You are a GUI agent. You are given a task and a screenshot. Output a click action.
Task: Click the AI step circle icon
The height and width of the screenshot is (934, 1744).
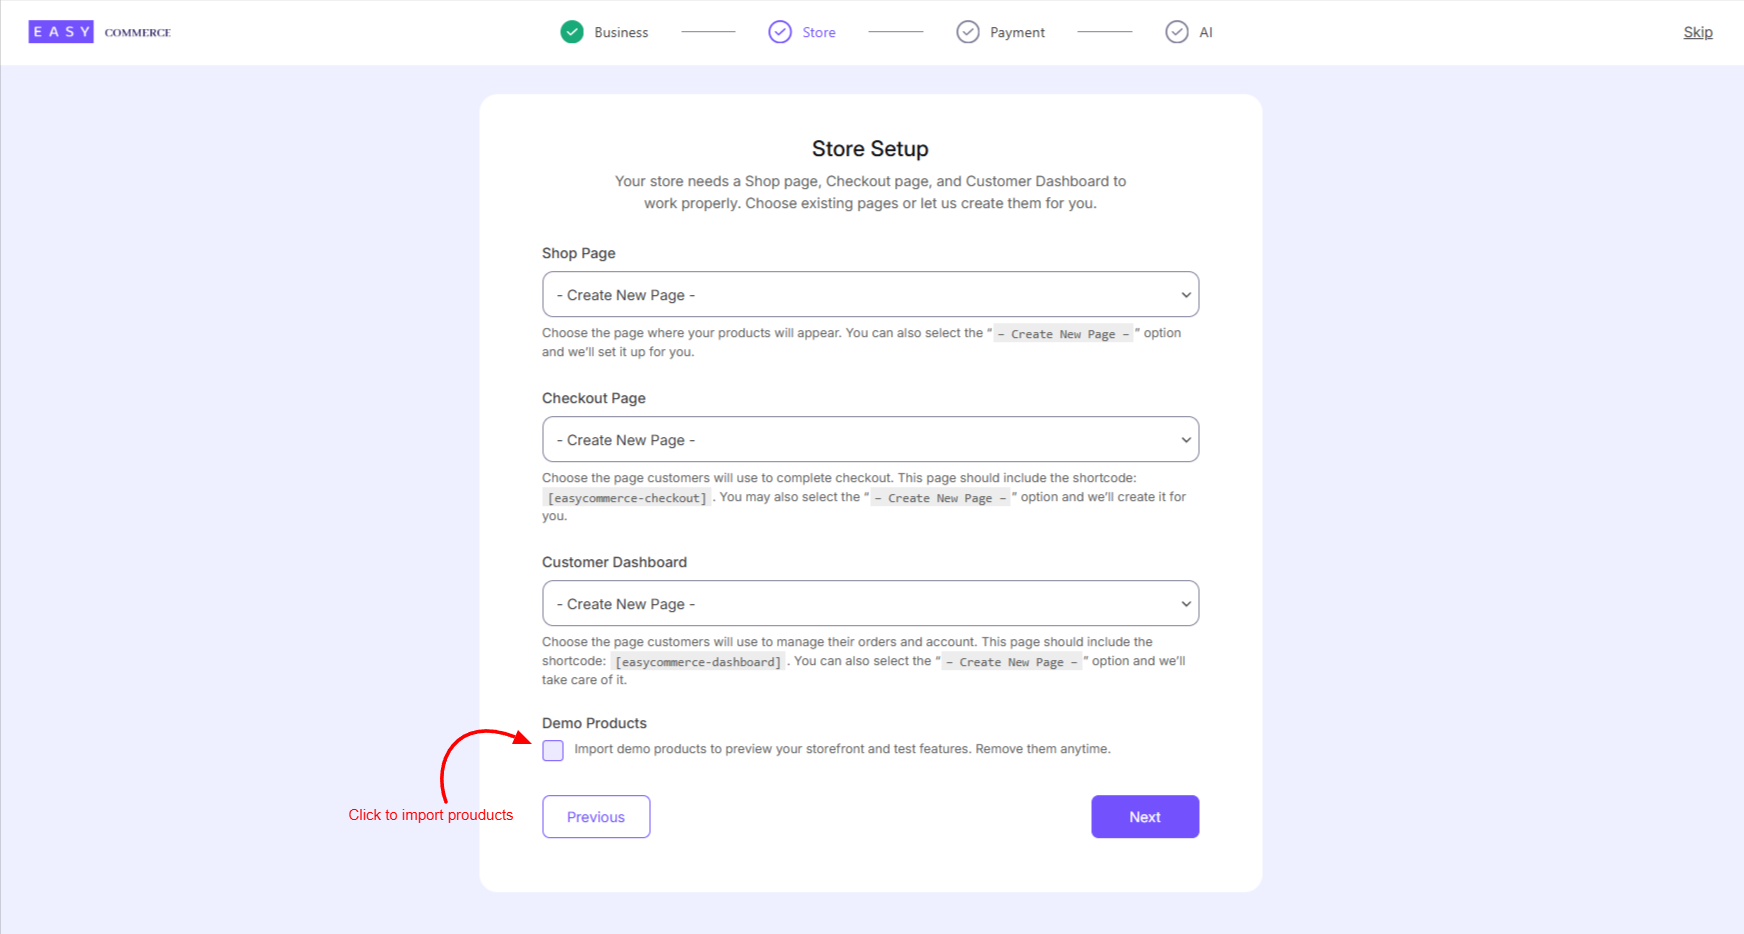1177,32
